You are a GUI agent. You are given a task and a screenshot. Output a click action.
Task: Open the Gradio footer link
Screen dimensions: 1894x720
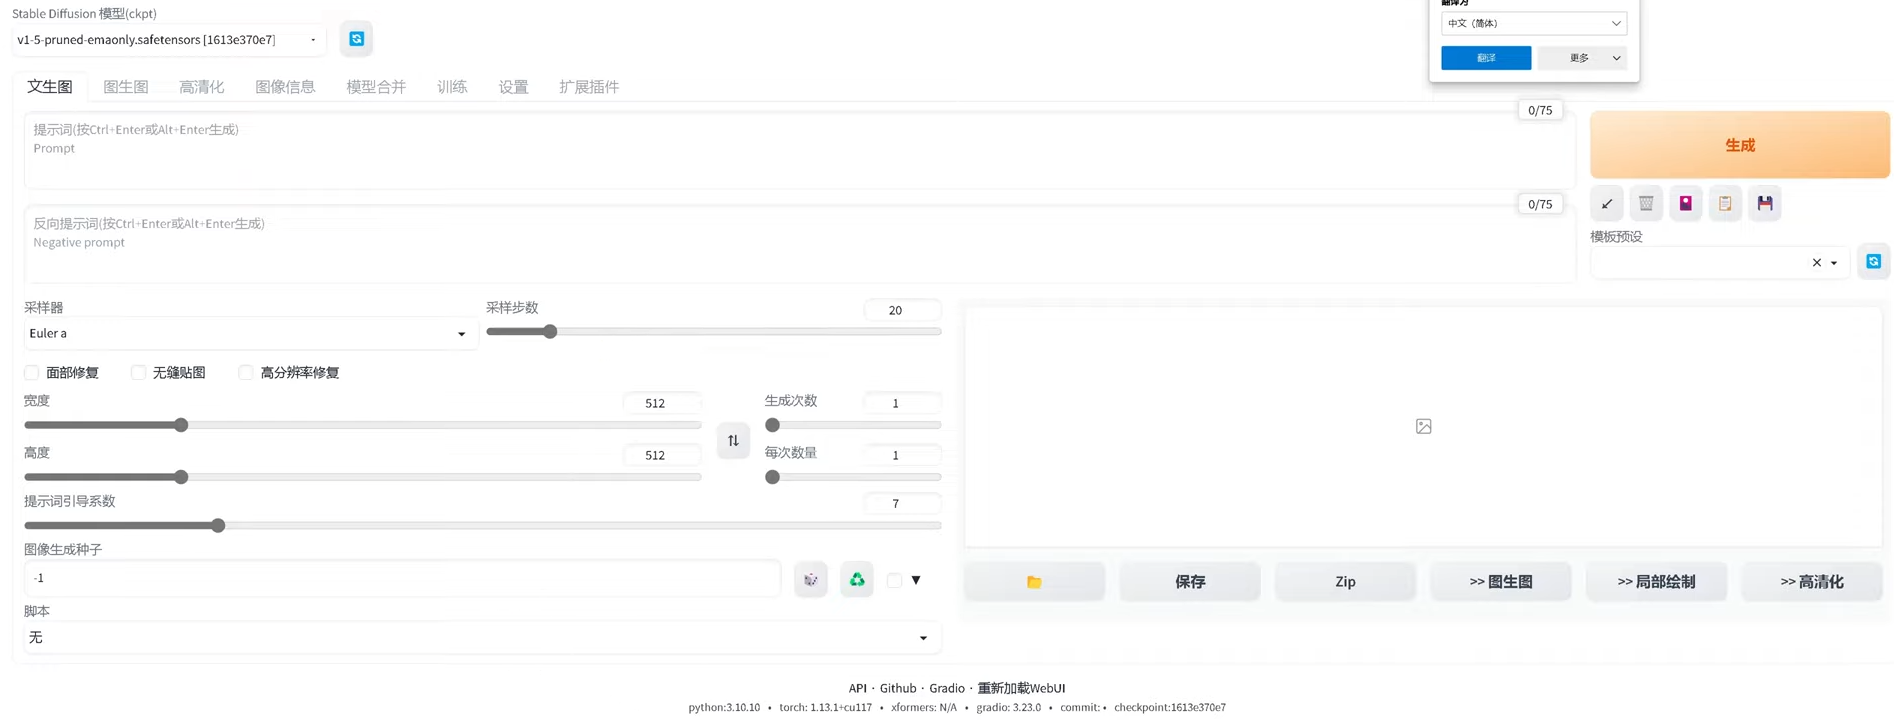pos(947,688)
